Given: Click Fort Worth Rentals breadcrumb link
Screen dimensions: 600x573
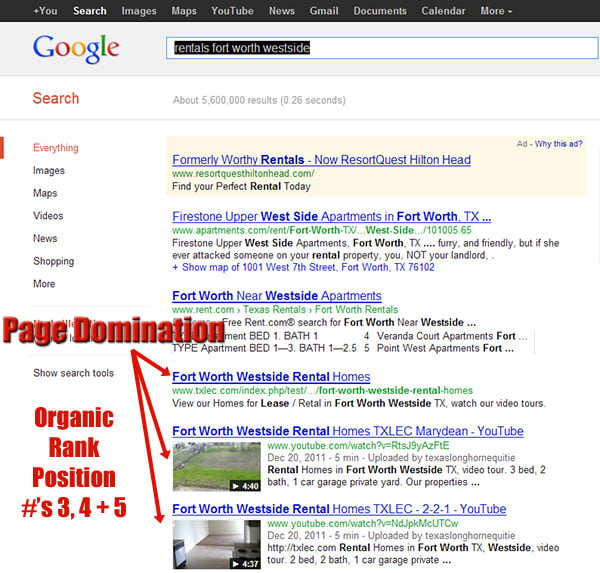Looking at the screenshot, I should (356, 309).
